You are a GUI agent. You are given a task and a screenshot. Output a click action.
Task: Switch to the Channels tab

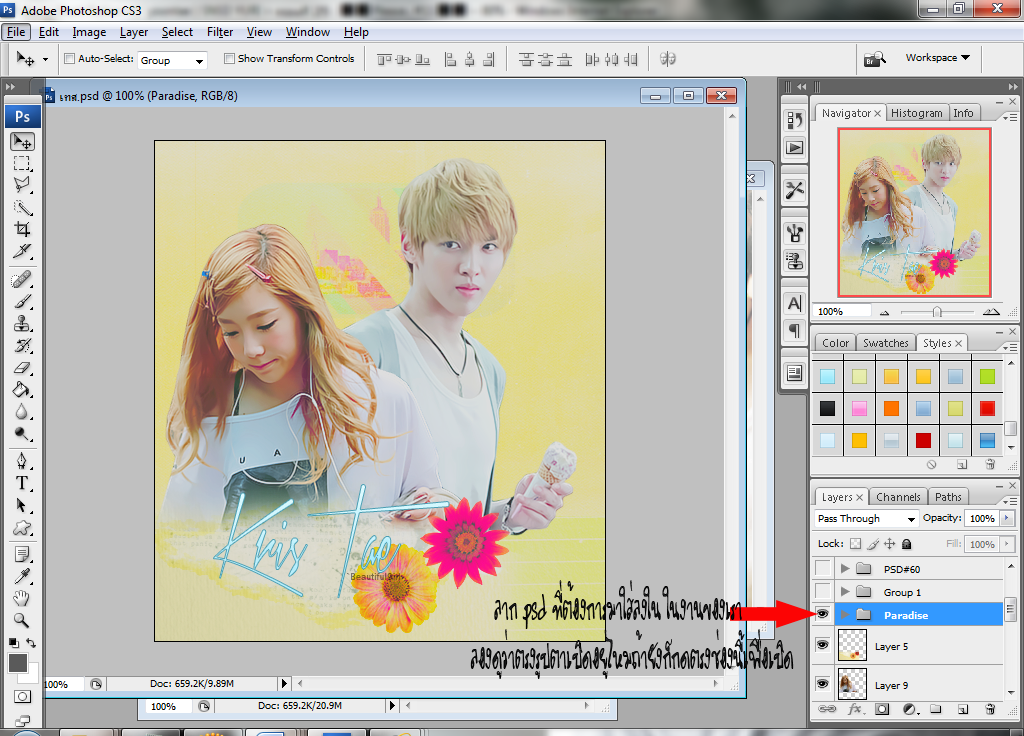pyautogui.click(x=898, y=497)
